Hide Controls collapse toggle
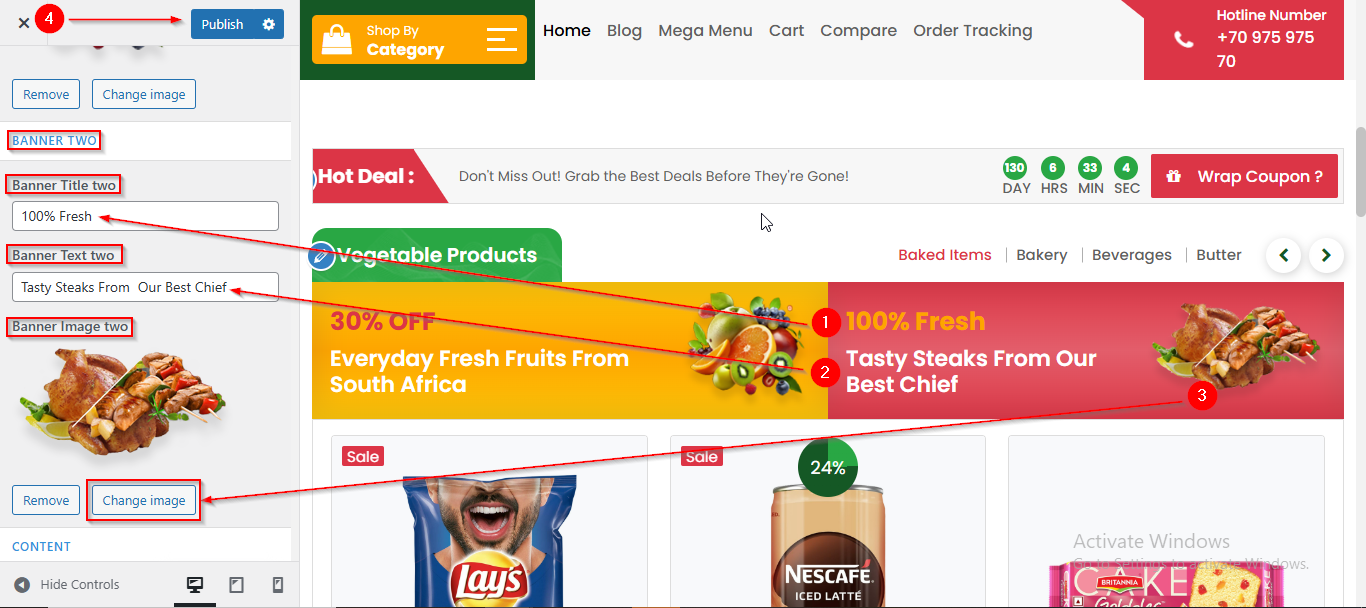 [67, 585]
